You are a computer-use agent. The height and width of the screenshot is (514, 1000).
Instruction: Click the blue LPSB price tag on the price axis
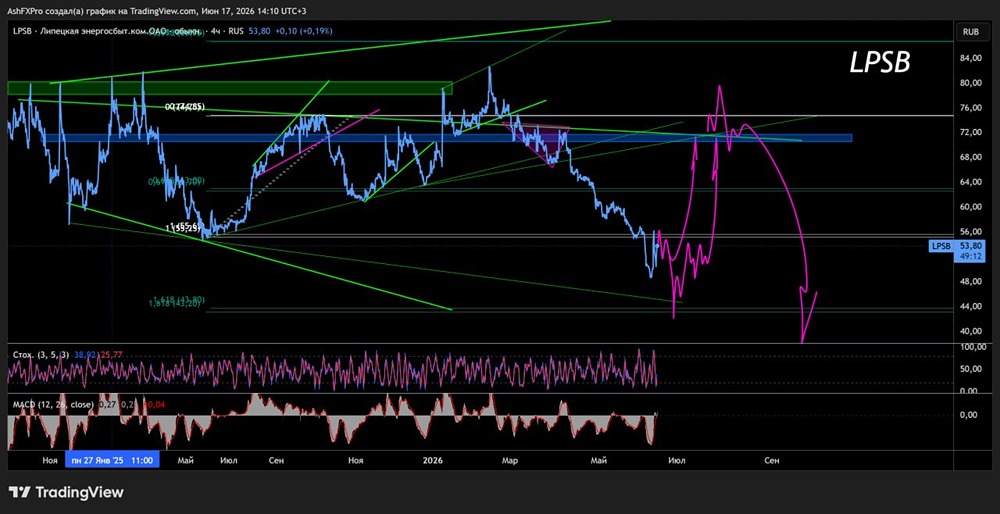pos(941,245)
